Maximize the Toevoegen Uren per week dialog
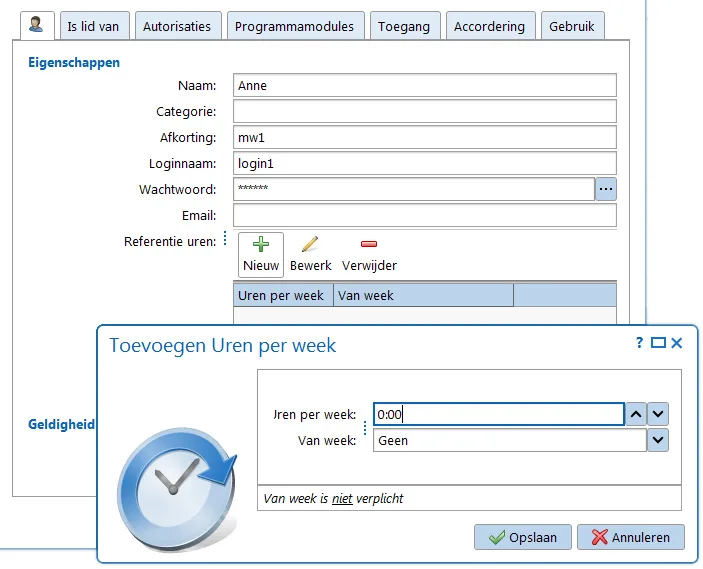The width and height of the screenshot is (703, 569). pos(658,343)
